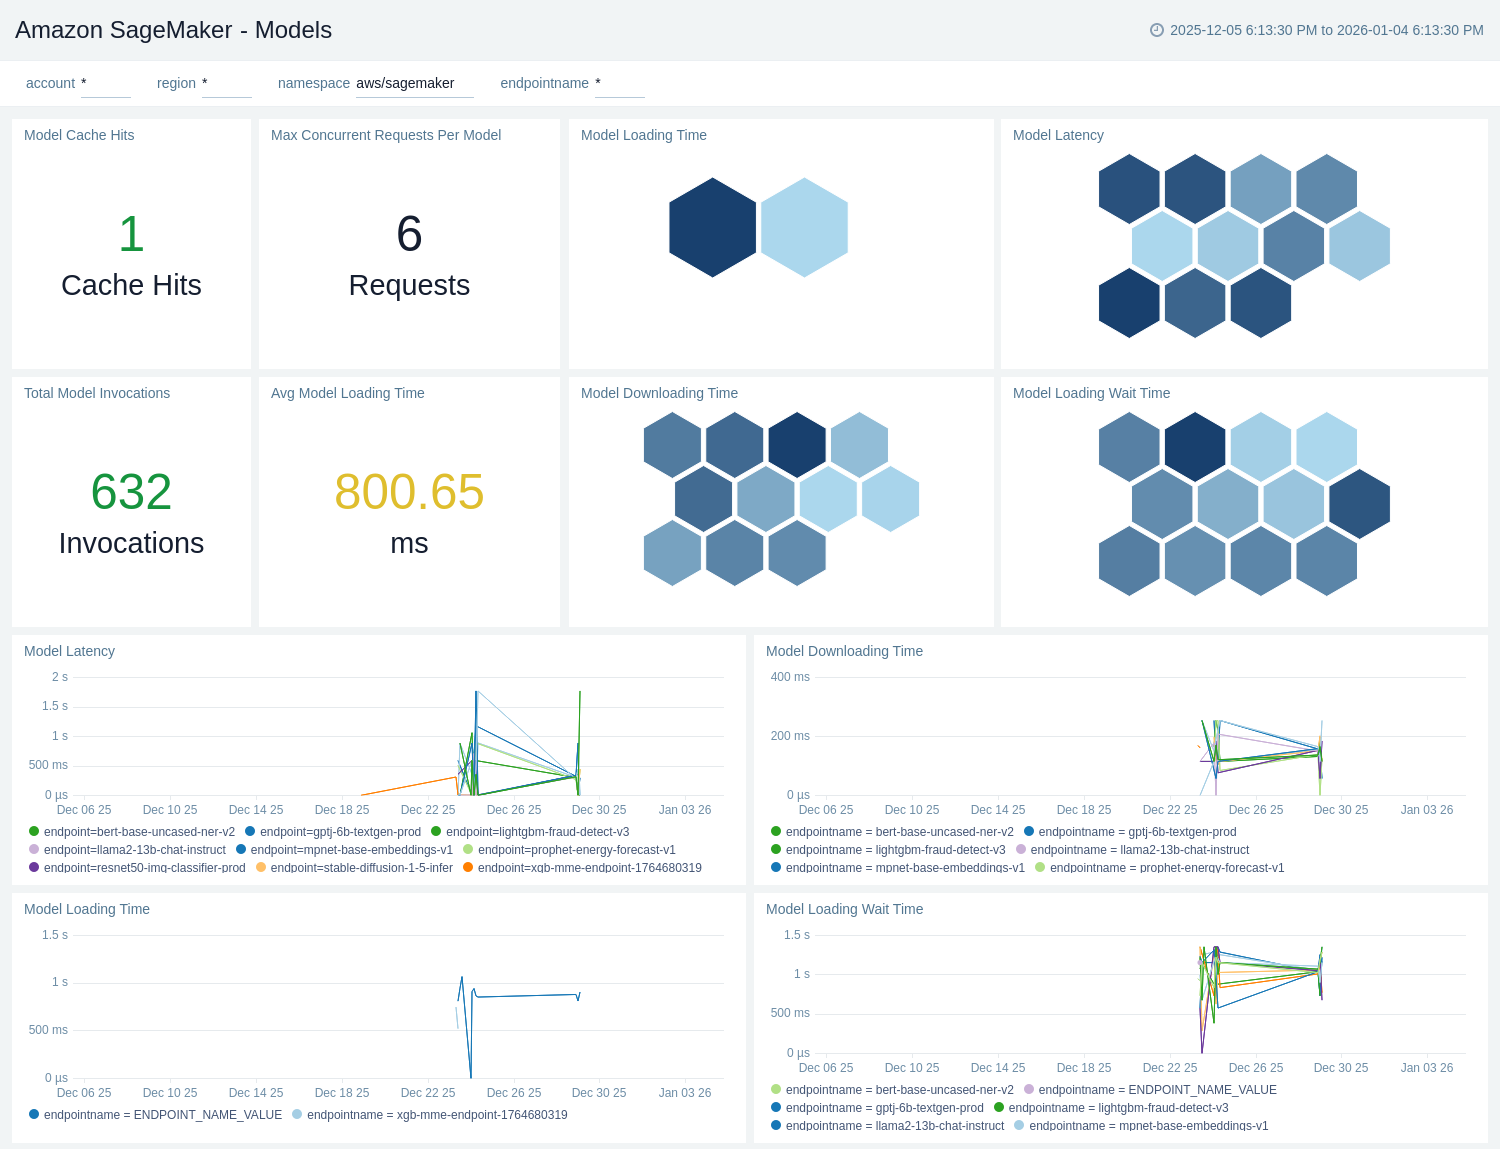This screenshot has height=1149, width=1500.
Task: Click the llama2-13b-chat-instruct legend dot in Model Latency chart
Action: 34,850
